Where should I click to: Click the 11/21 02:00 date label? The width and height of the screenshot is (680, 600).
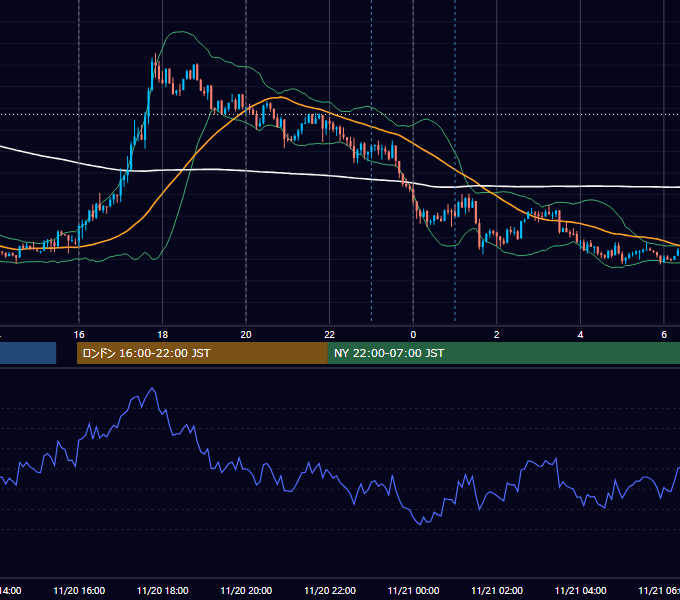click(497, 590)
